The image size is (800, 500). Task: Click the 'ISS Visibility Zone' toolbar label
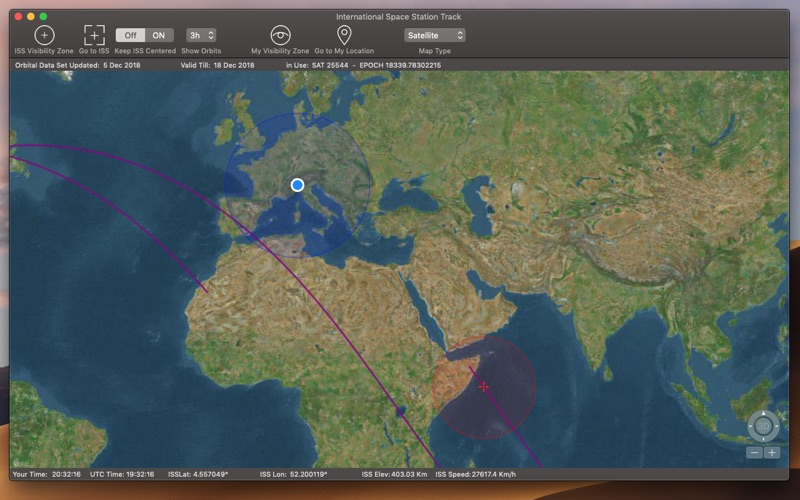(44, 51)
